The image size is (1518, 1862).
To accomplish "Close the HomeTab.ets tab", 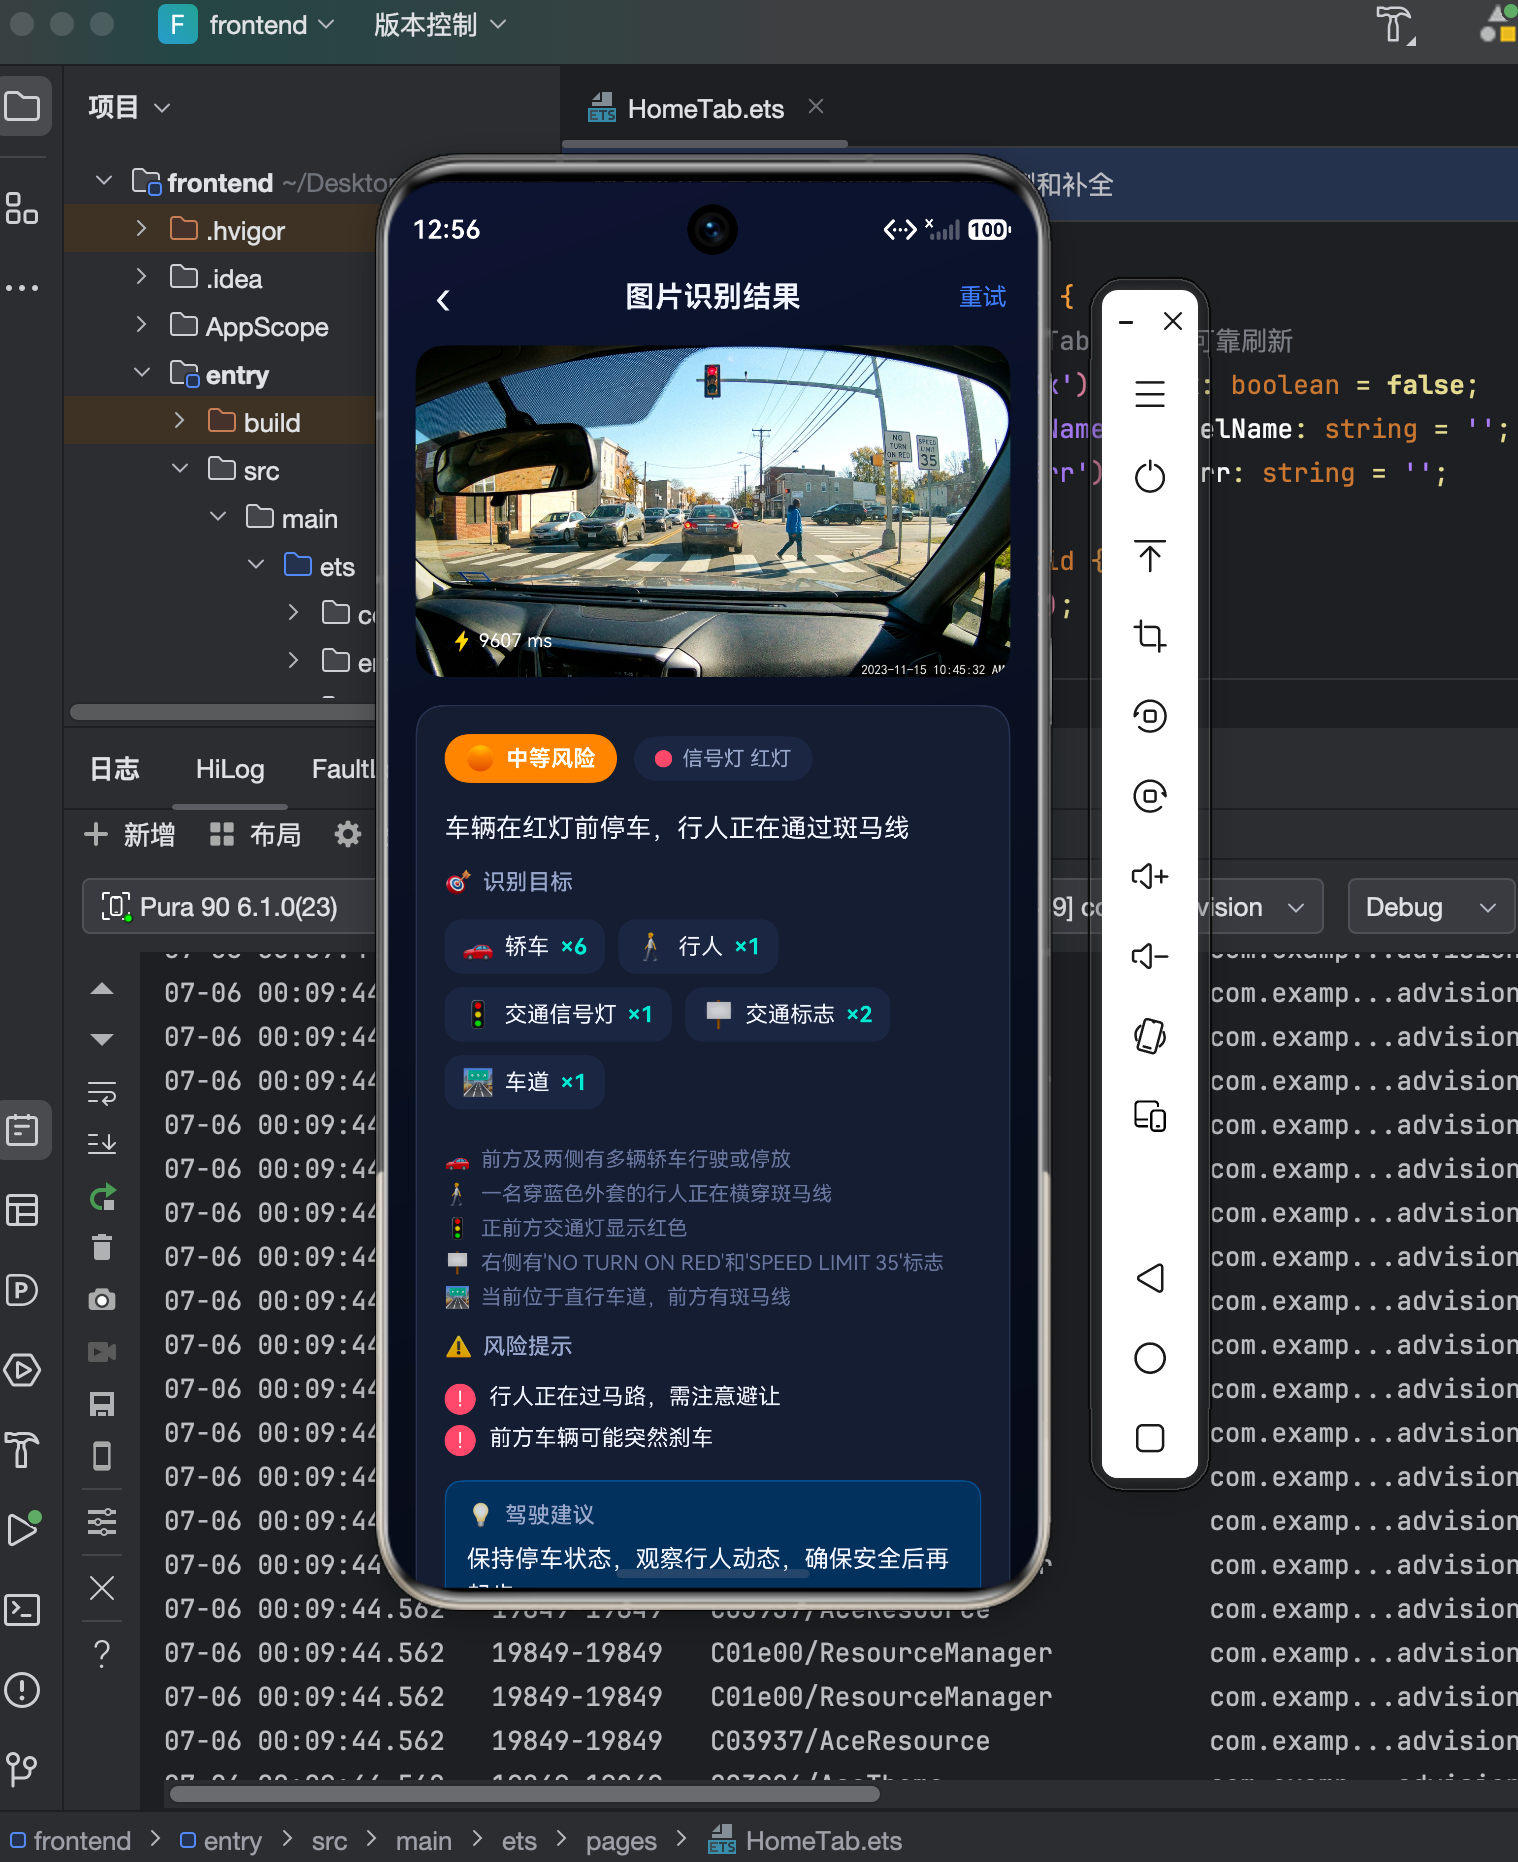I will point(816,106).
